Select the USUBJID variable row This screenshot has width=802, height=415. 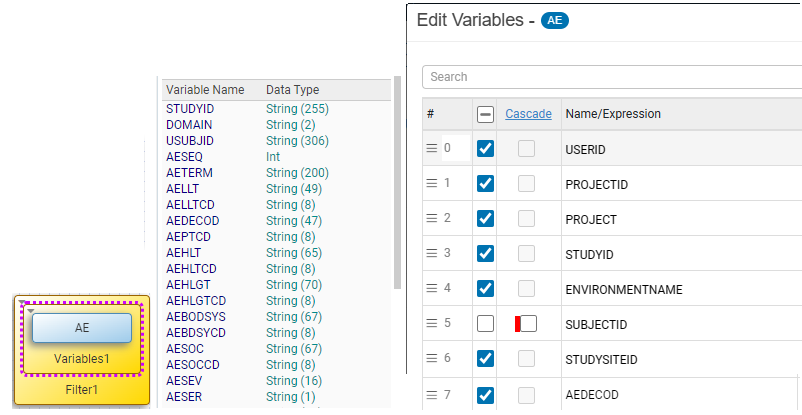pos(276,141)
